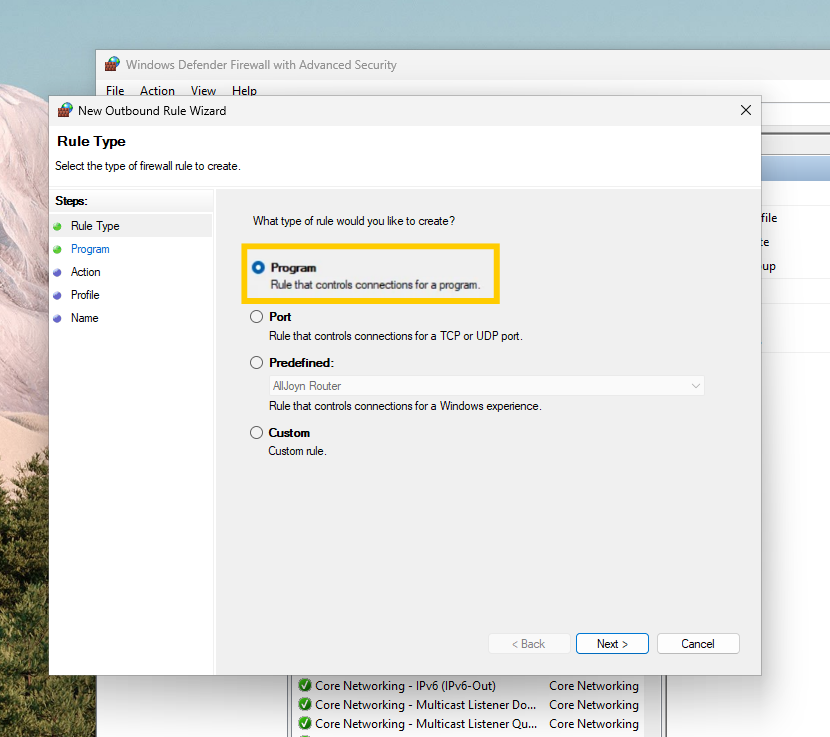
Task: Select Core Networking - Multicast Listener Qu... rule
Action: pyautogui.click(x=426, y=724)
